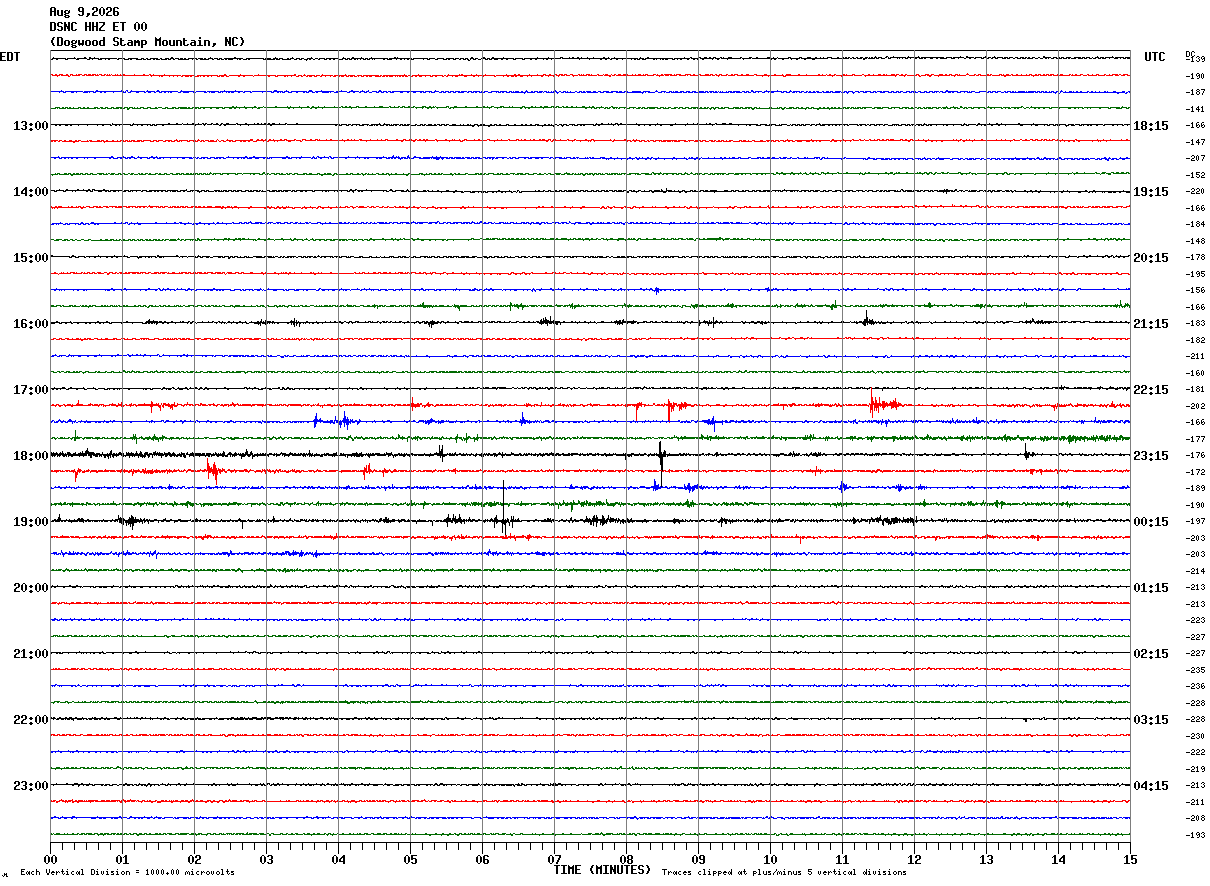Click the Dogwood Stamp Mountain, NC location text
Screen dimensions: 1210x886
[147, 42]
